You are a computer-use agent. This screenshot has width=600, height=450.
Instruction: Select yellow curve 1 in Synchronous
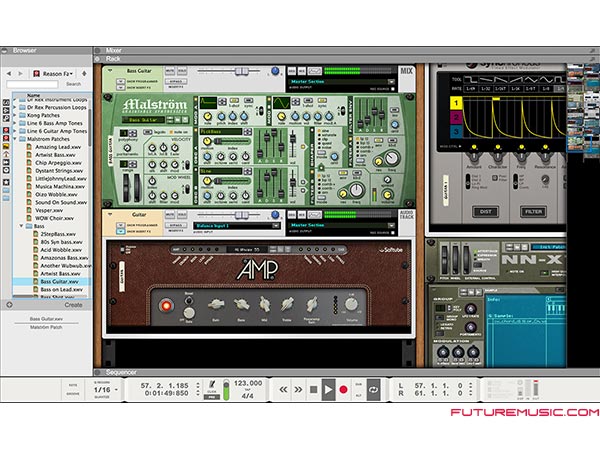click(x=456, y=103)
